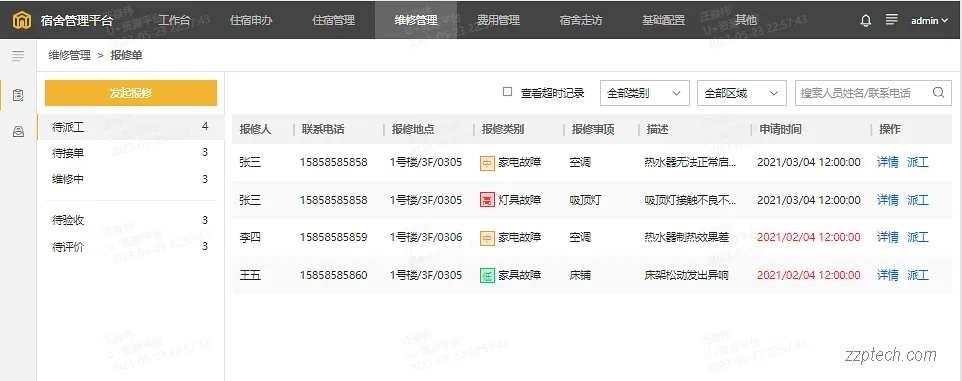Select the second sidebar icon below clipboard
962x381 pixels.
18,132
